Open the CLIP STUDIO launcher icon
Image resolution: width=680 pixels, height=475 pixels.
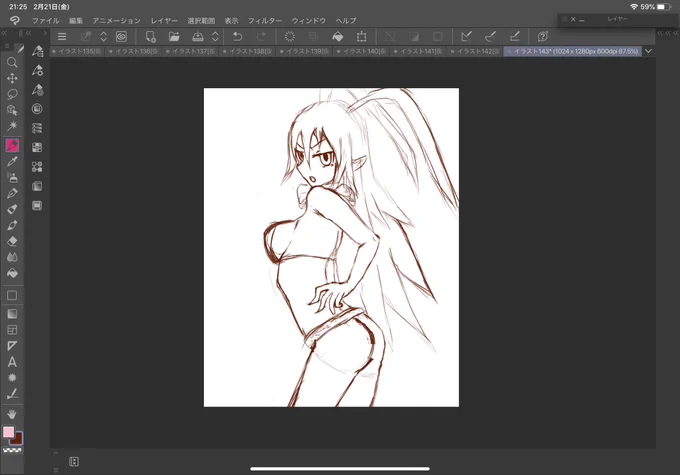click(x=121, y=36)
